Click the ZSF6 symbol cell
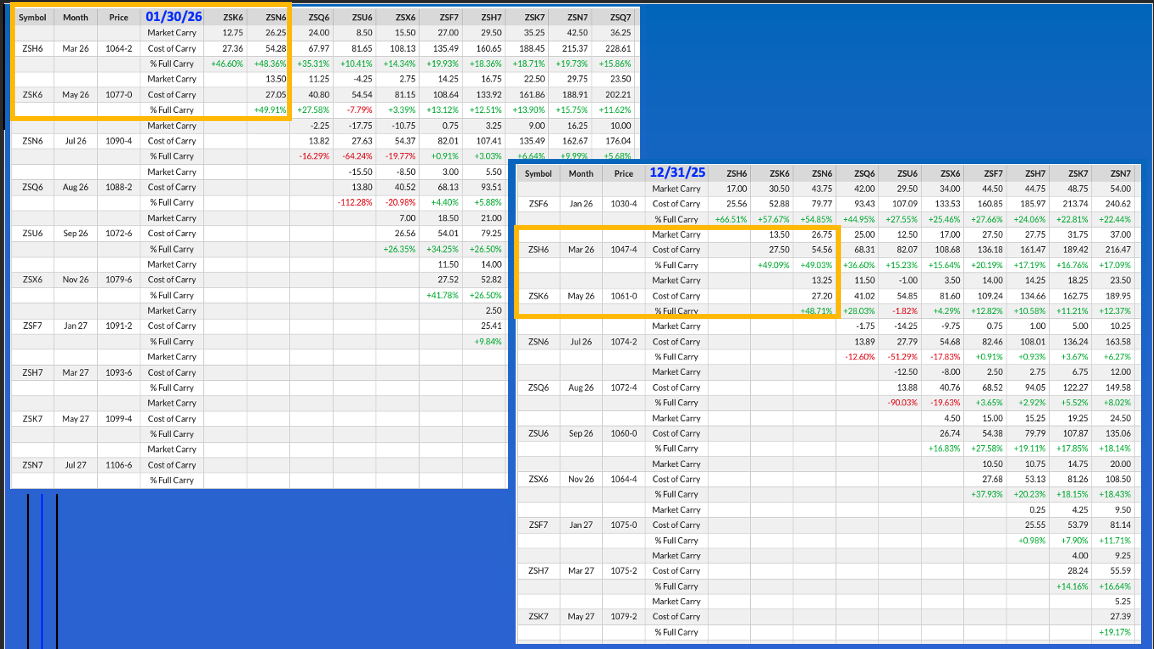The height and width of the screenshot is (649, 1154). point(539,204)
